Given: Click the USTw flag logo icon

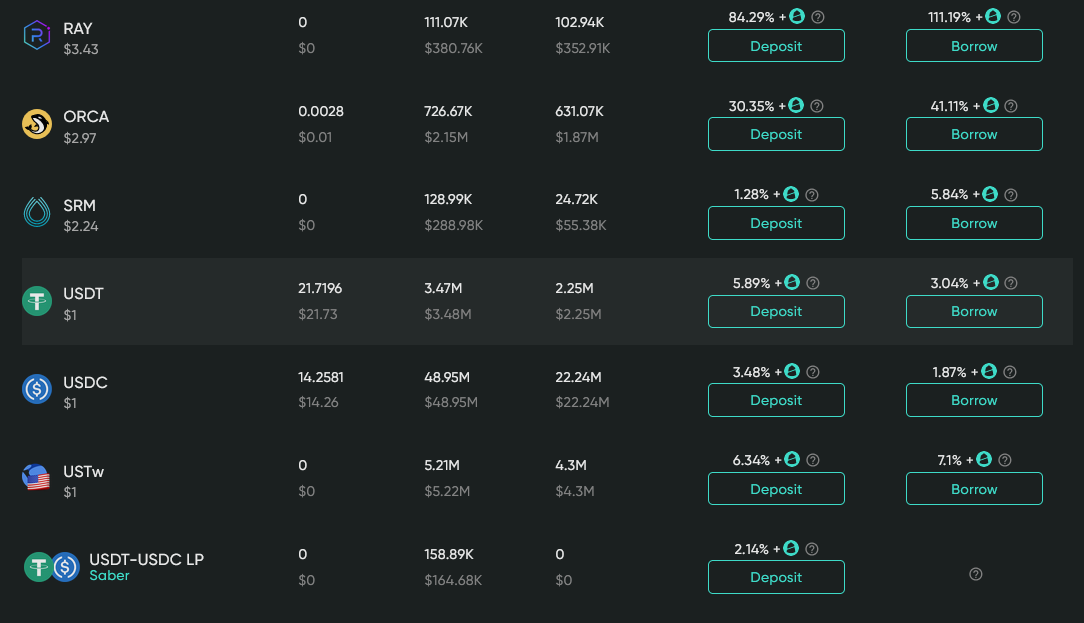Looking at the screenshot, I should pos(37,478).
